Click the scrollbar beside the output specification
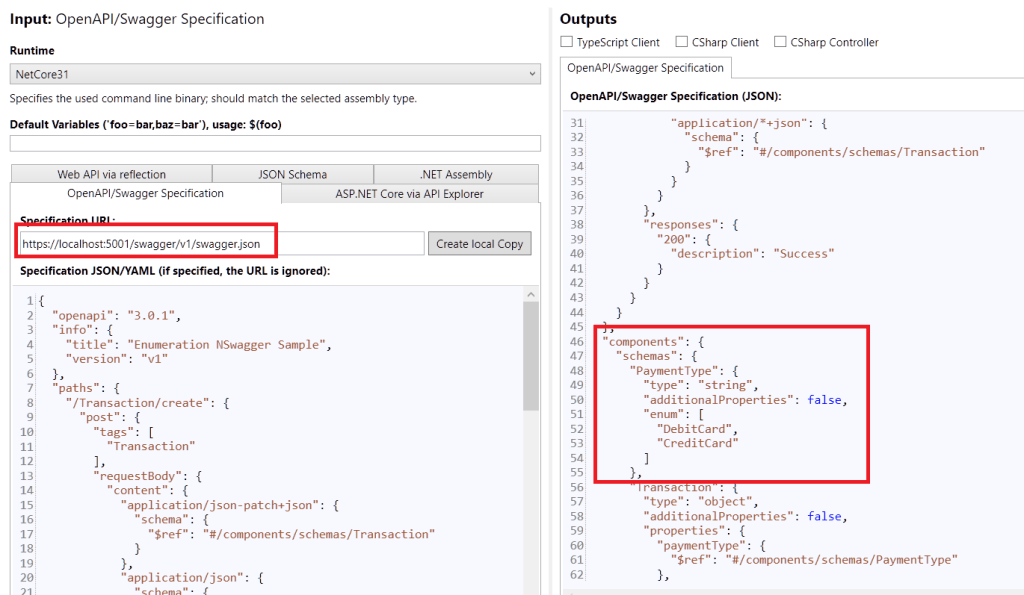The image size is (1024, 595). coord(1018,300)
